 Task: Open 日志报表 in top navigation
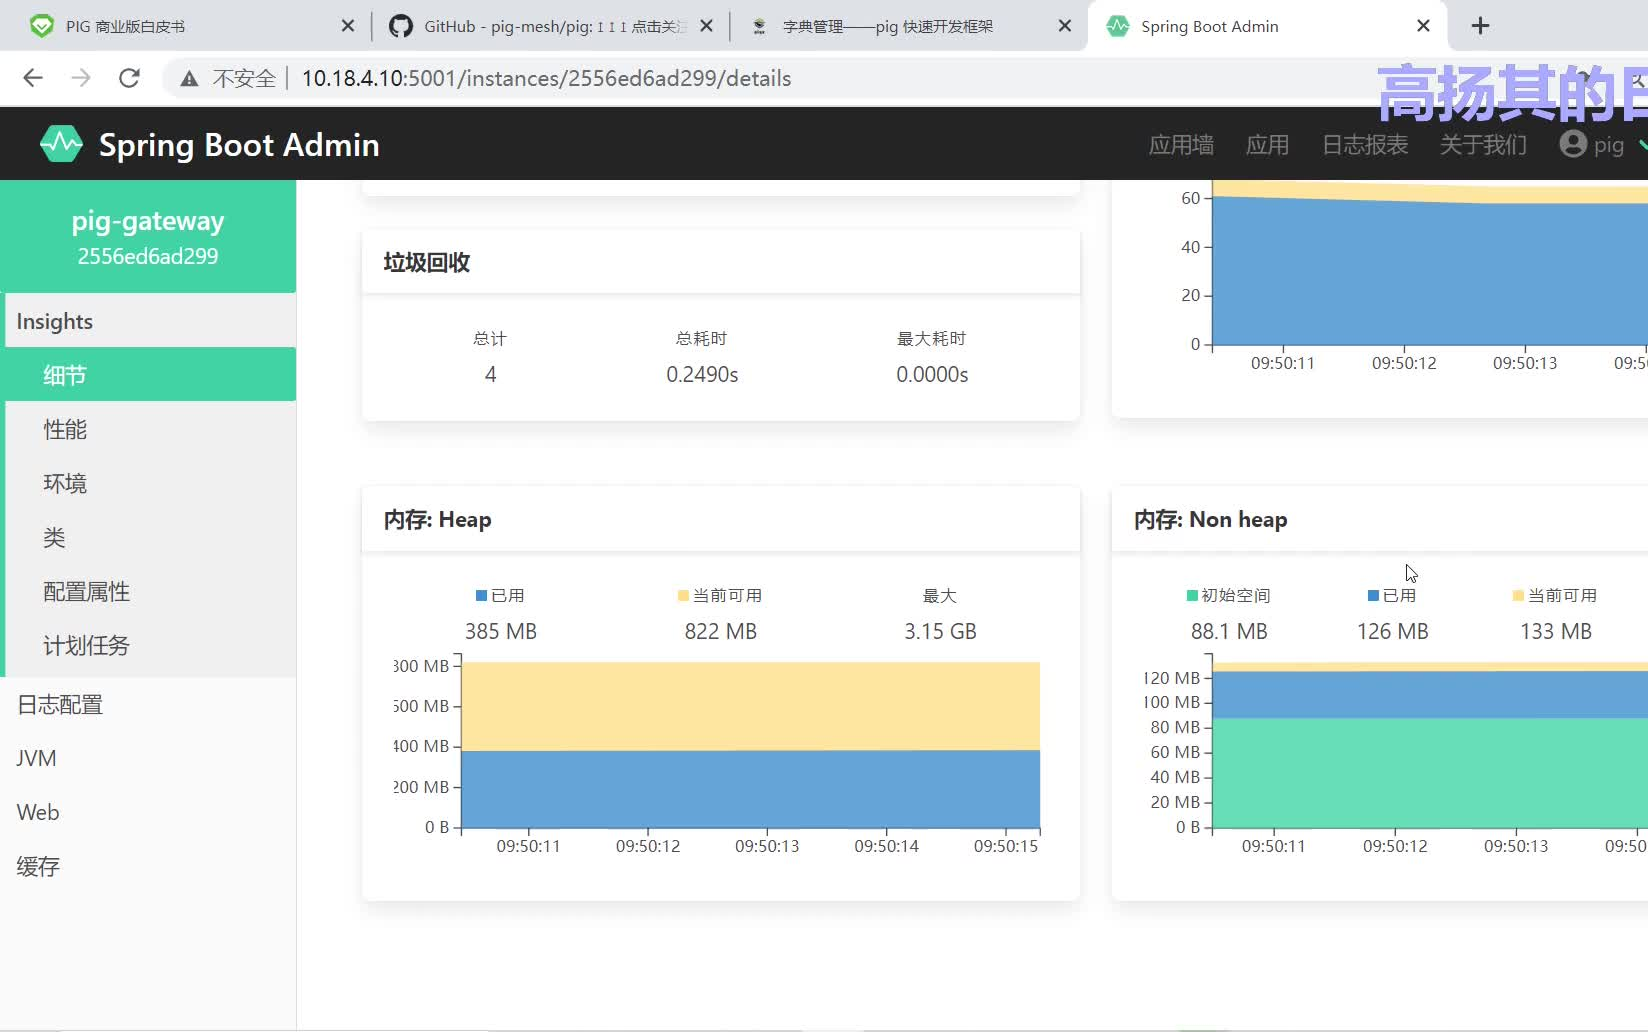pos(1365,145)
